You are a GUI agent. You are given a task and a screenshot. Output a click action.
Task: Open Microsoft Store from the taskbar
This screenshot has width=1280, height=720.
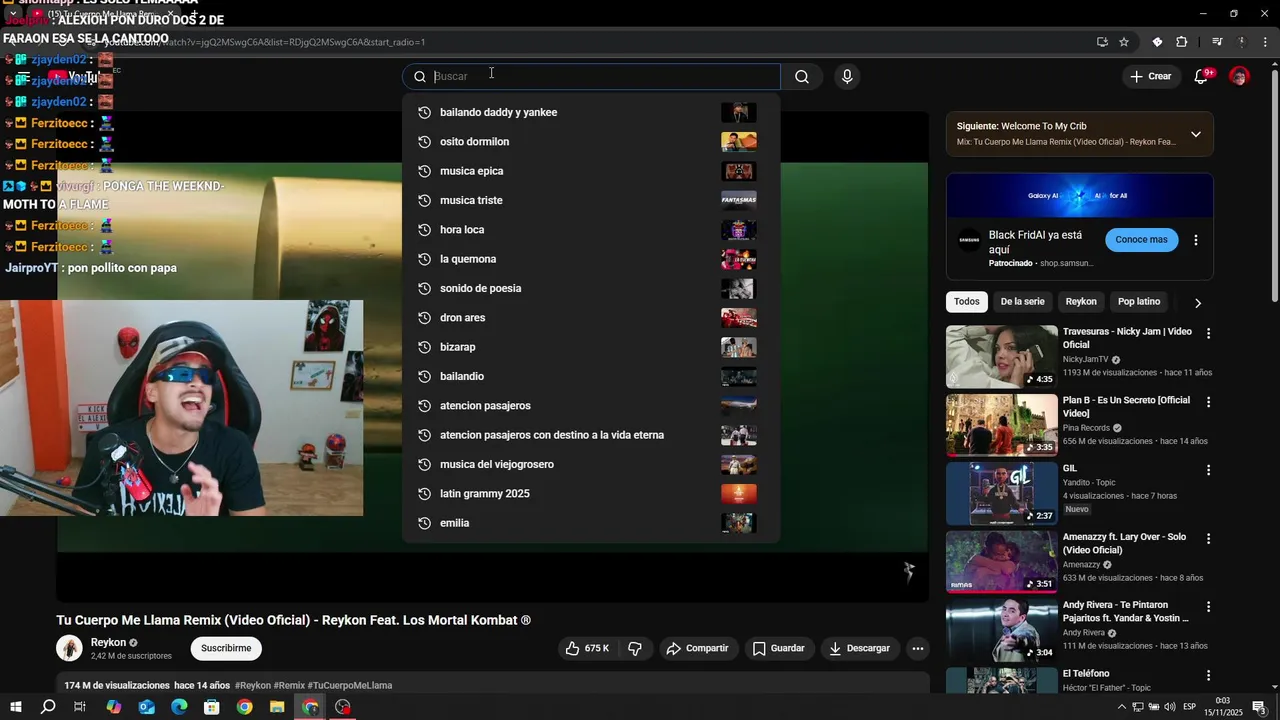[x=212, y=707]
